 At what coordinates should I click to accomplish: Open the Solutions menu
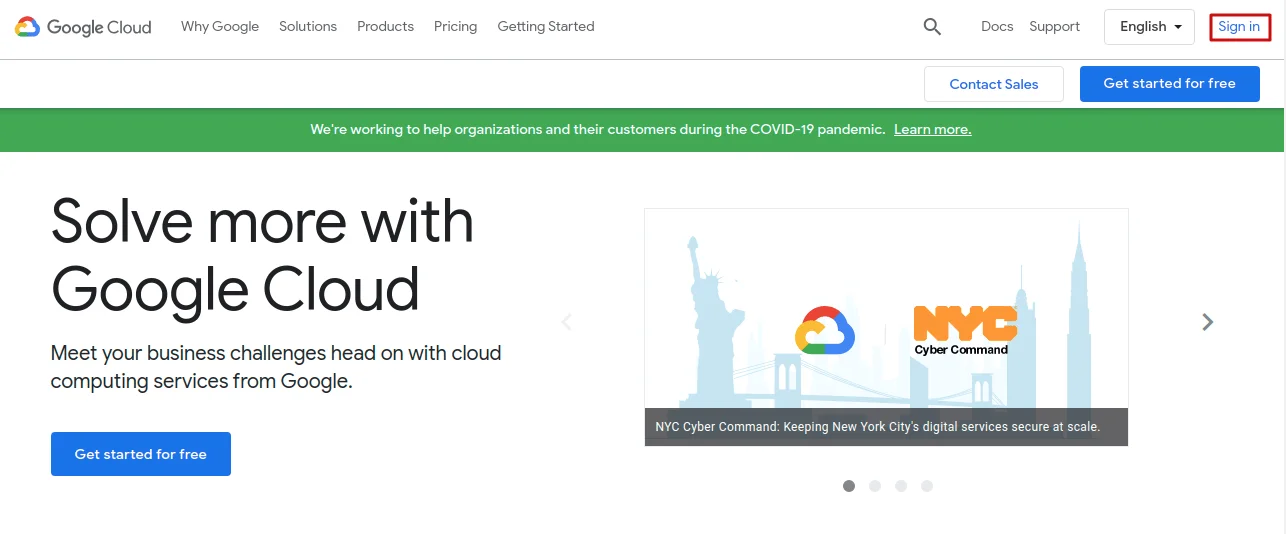[308, 27]
